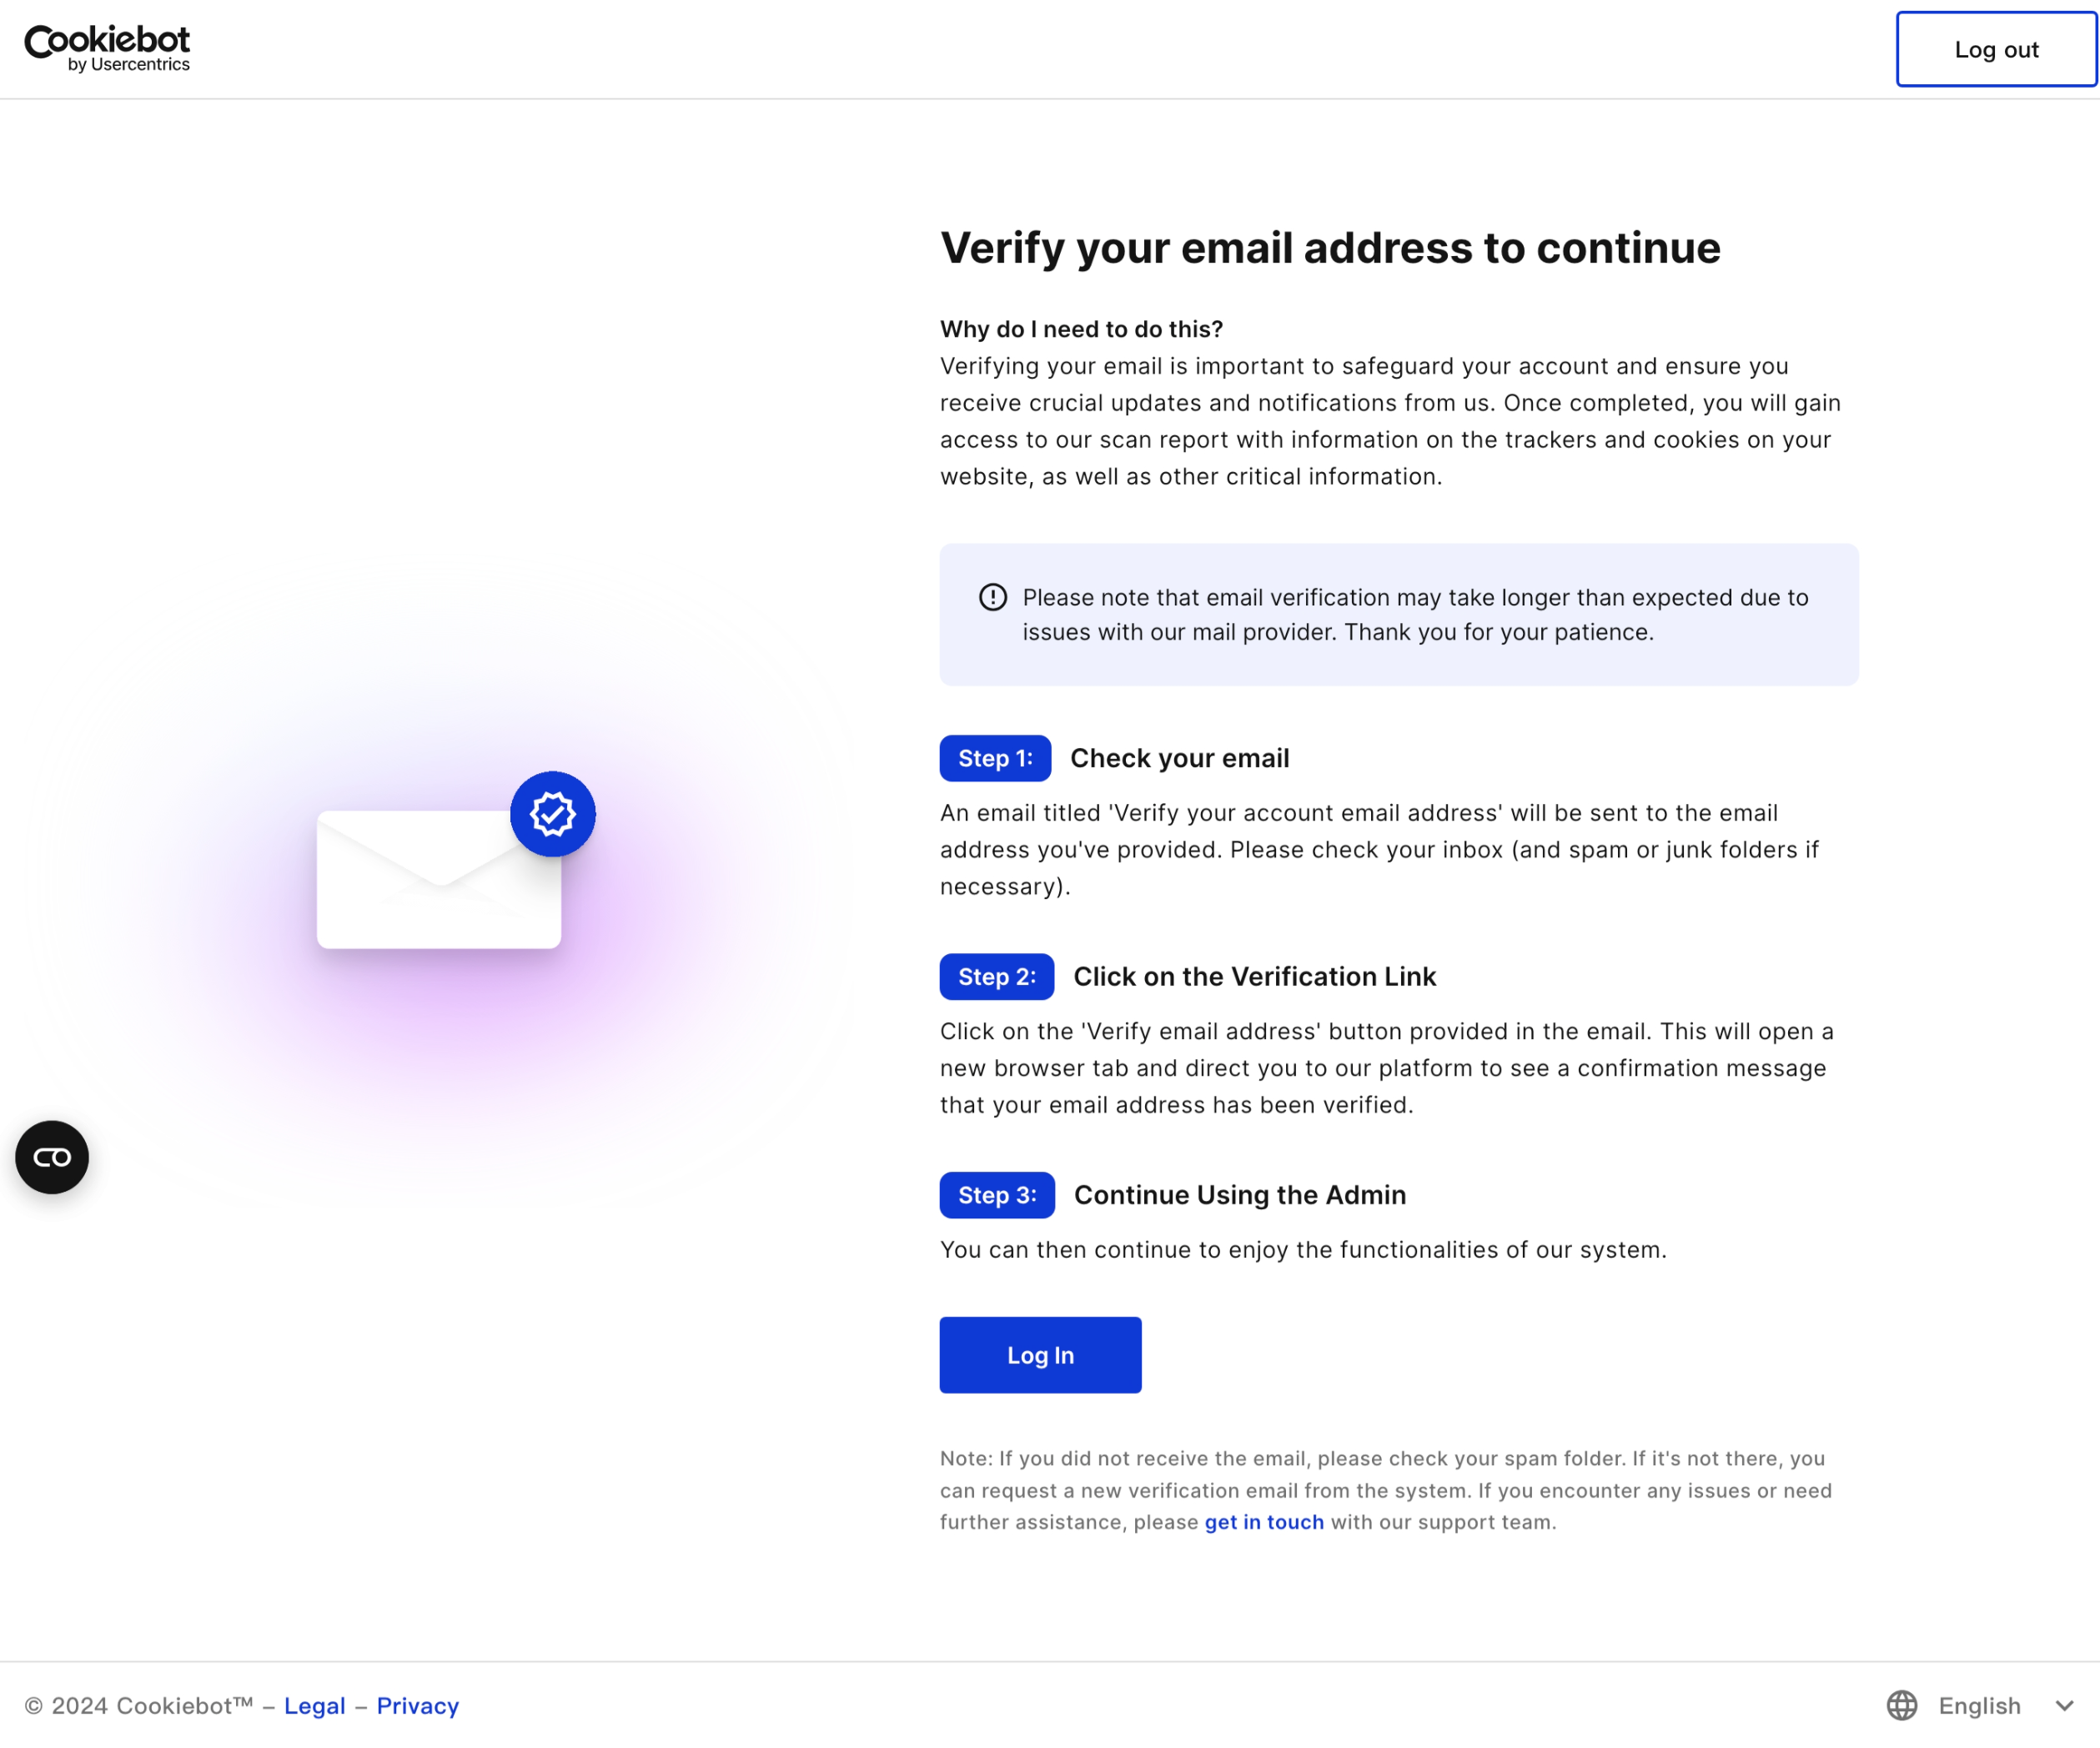The width and height of the screenshot is (2100, 1748).
Task: Click the Cookiebot by Usercentrics logo
Action: tap(107, 48)
